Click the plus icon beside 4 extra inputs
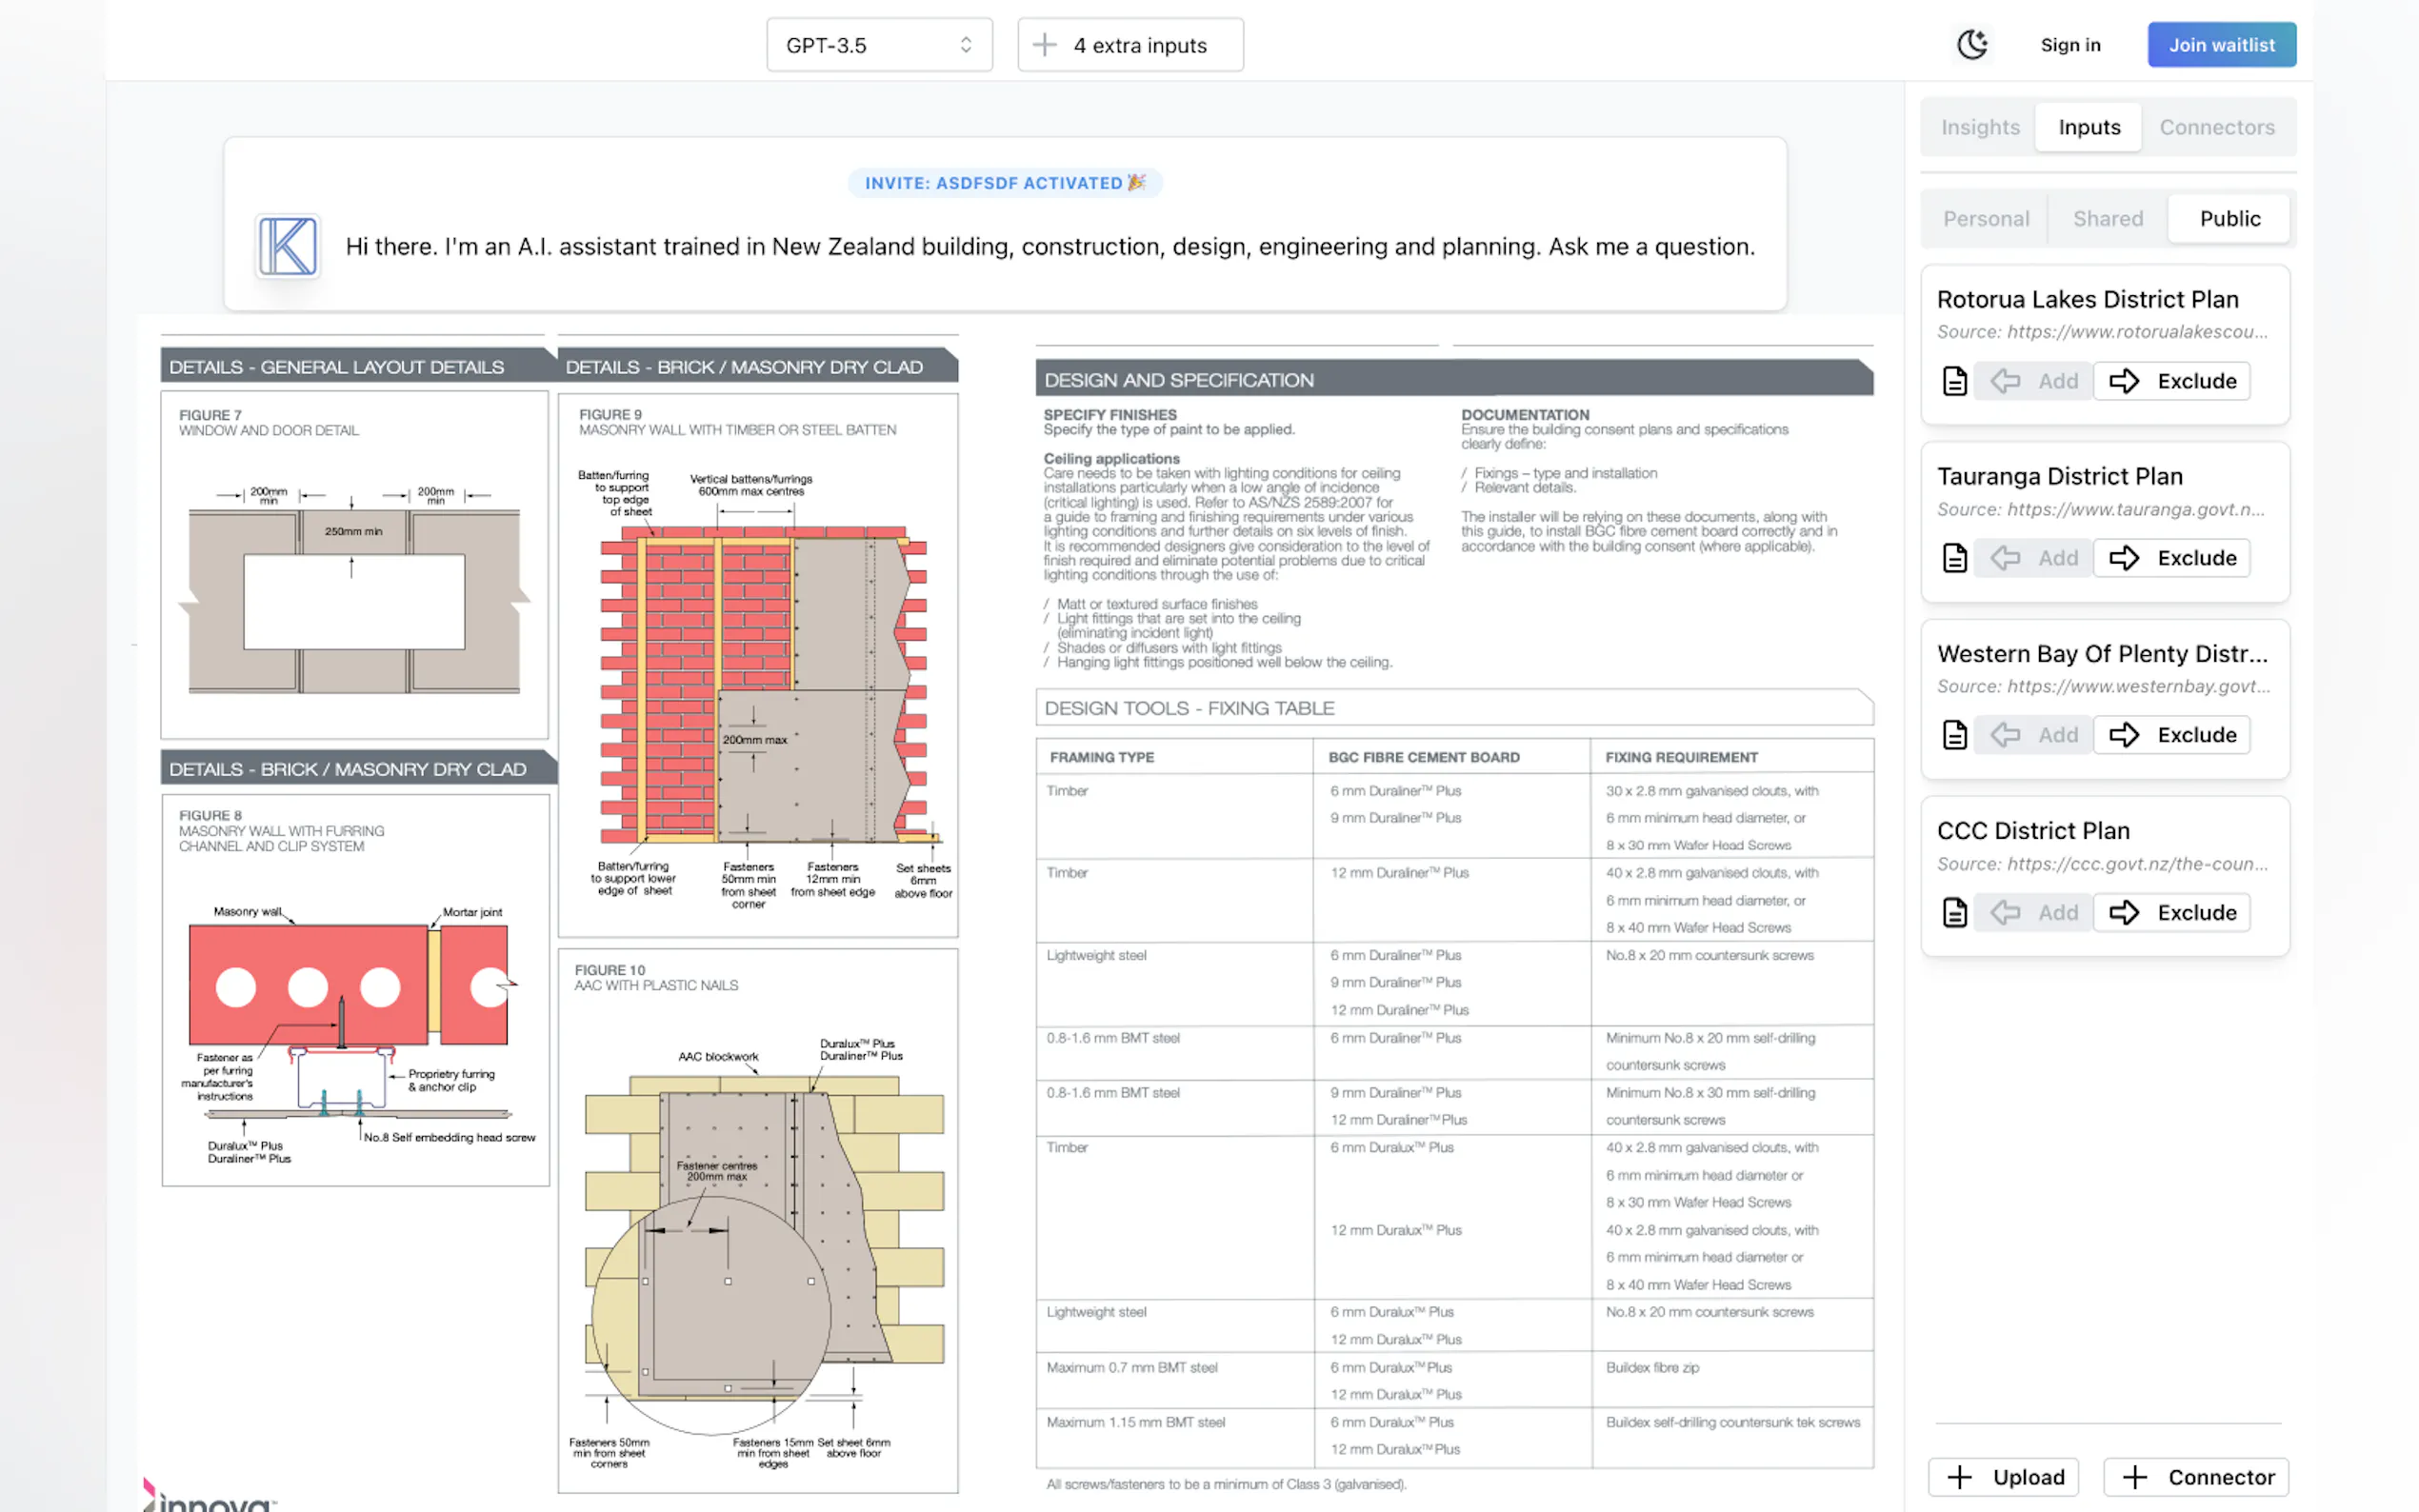 click(1044, 45)
